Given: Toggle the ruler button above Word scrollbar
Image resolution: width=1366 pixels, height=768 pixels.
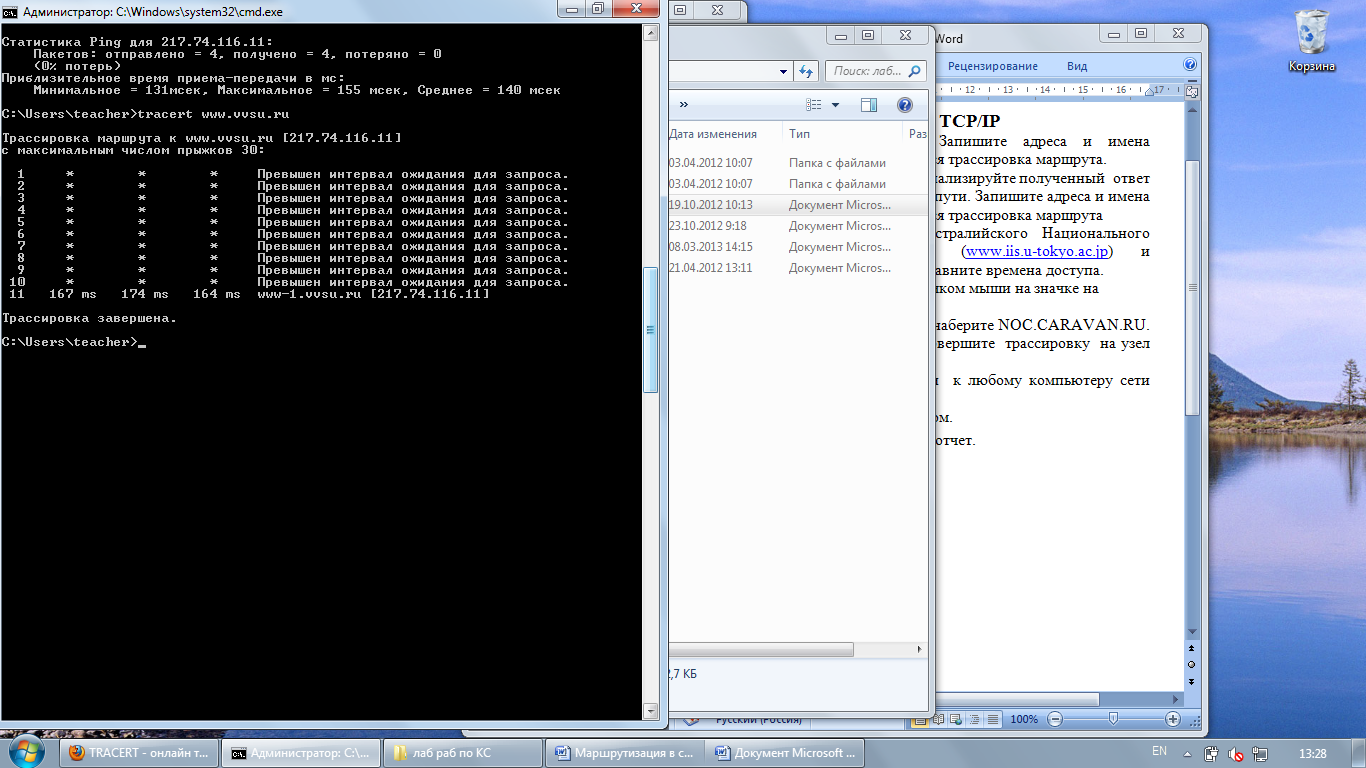Looking at the screenshot, I should click(x=1191, y=90).
